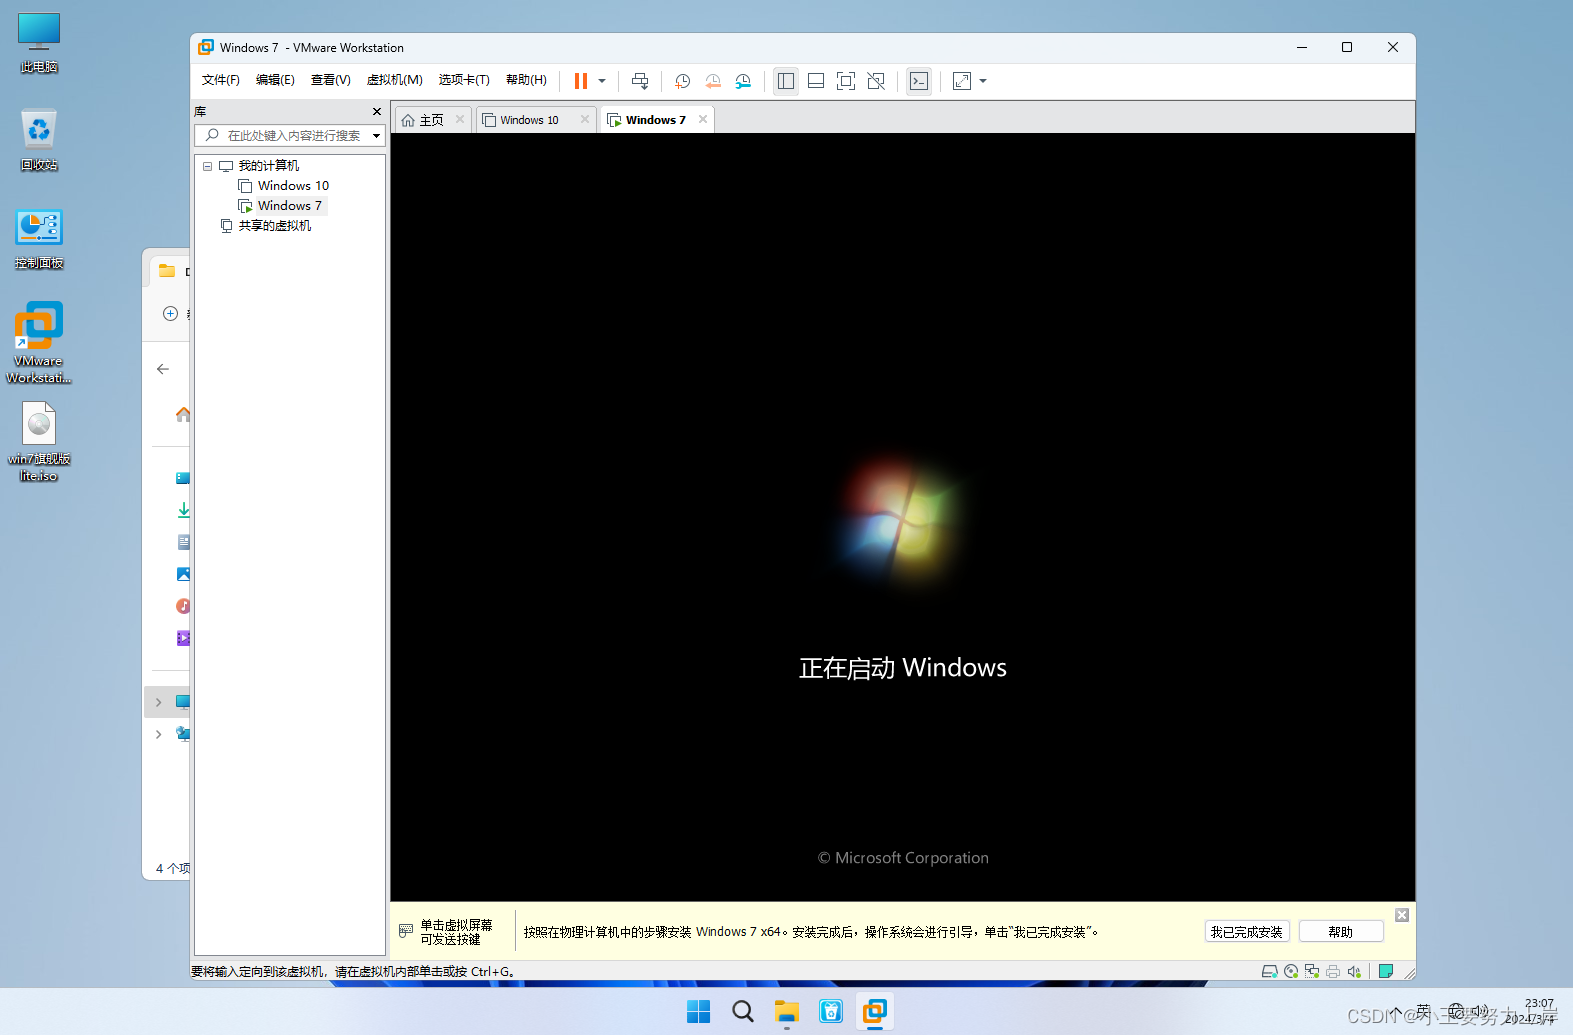Viewport: 1573px width, 1035px height.
Task: Click the 我已完成安装 button
Action: pos(1247,932)
